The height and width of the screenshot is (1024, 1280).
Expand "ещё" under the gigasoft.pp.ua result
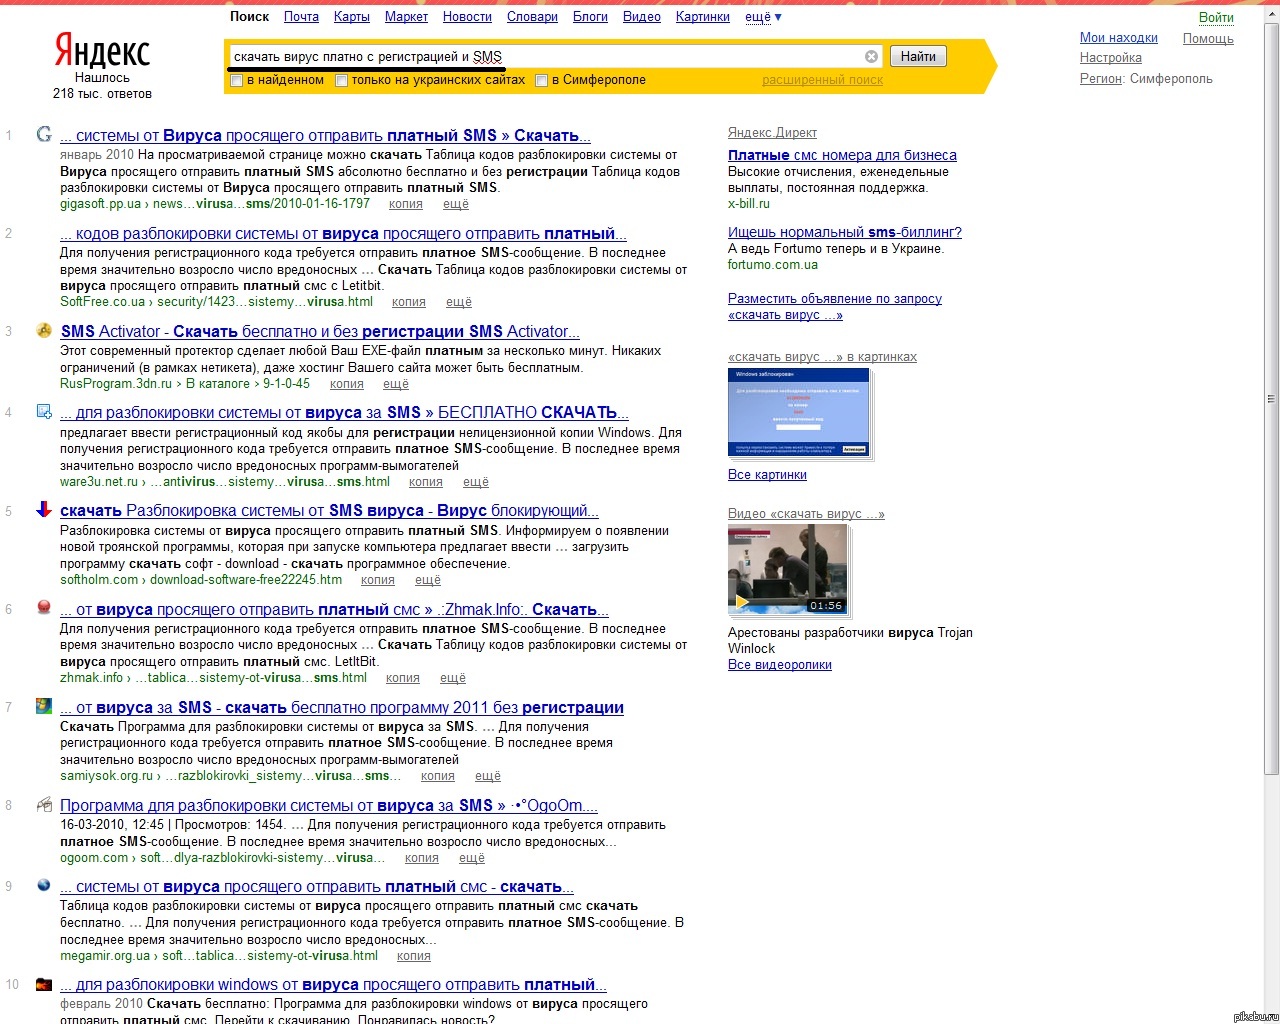tap(456, 204)
